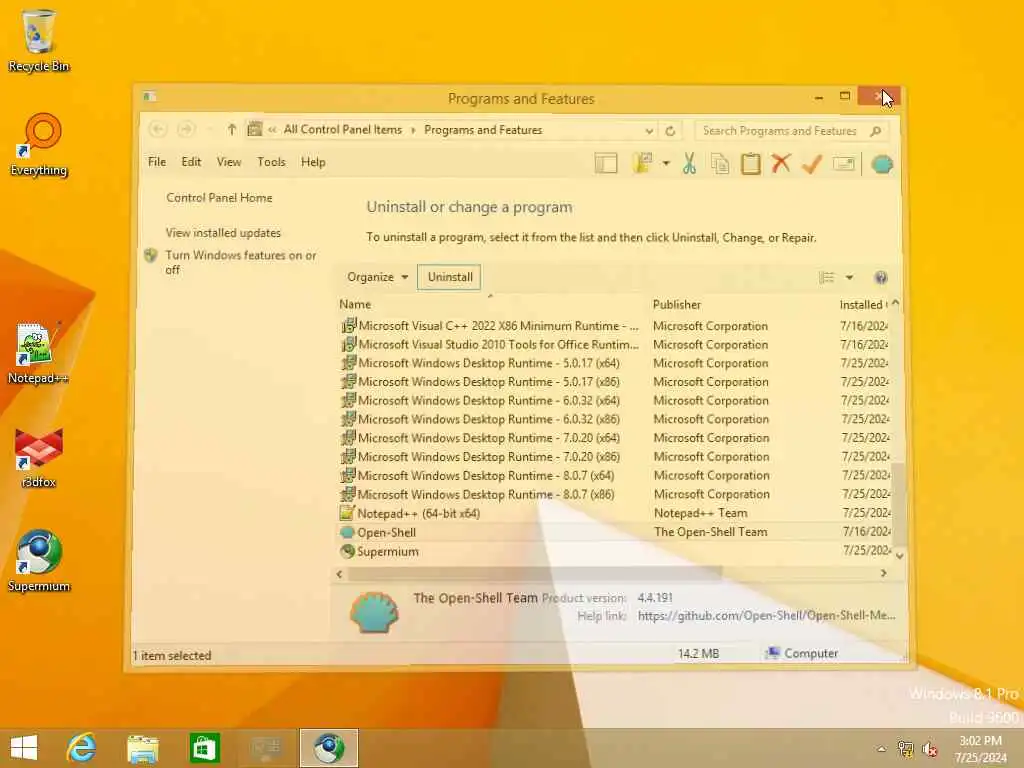Click the vertical scrollbar up arrow
The image size is (1024, 768).
click(895, 304)
